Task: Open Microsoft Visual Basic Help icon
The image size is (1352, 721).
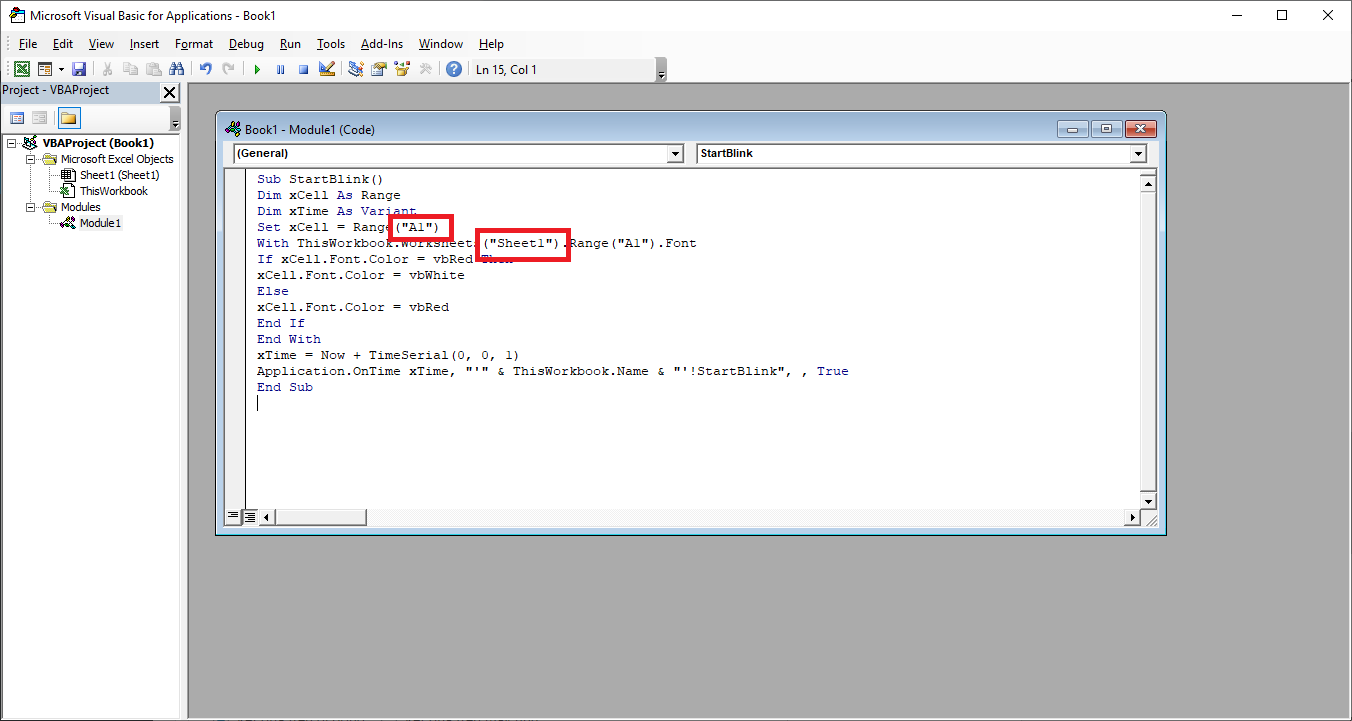Action: tap(454, 69)
